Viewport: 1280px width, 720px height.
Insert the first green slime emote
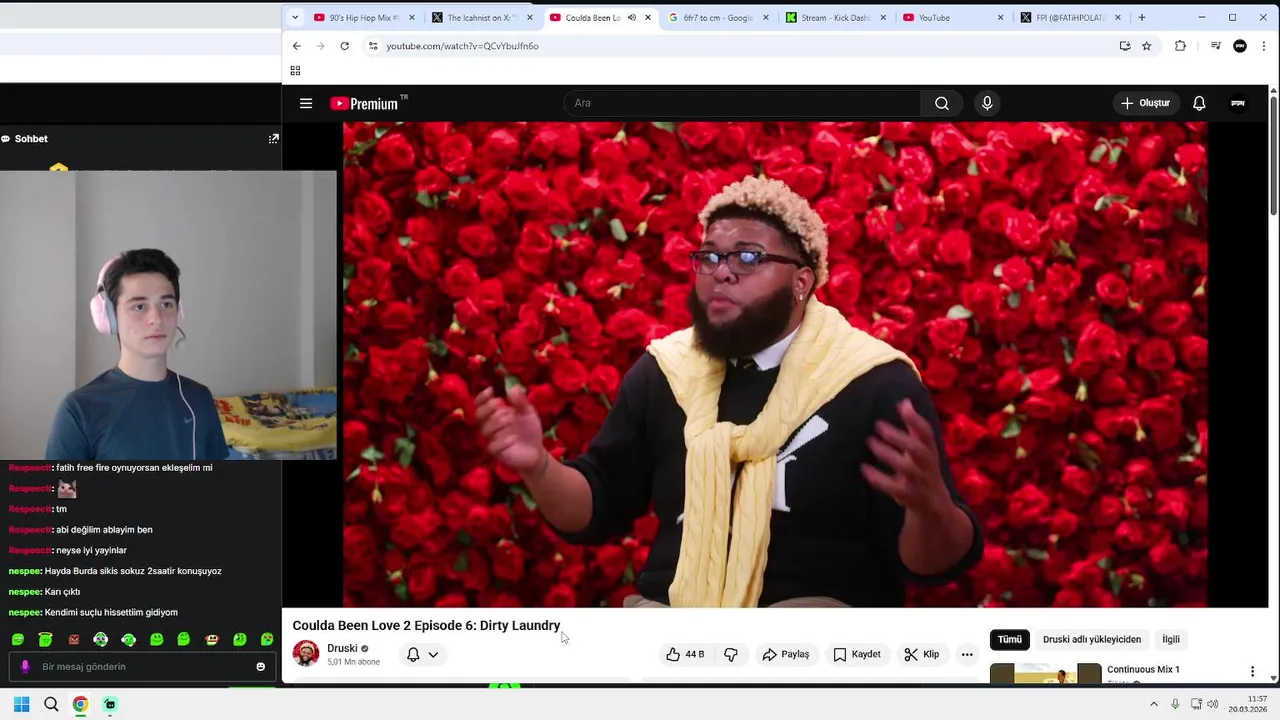[x=18, y=639]
